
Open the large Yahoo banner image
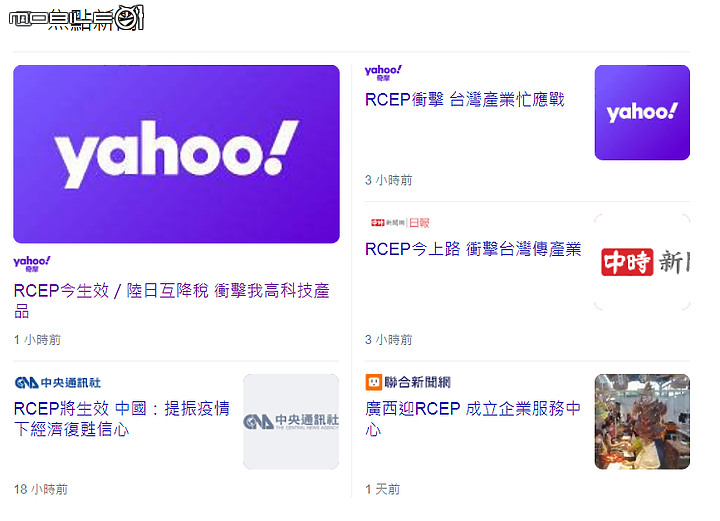(176, 154)
